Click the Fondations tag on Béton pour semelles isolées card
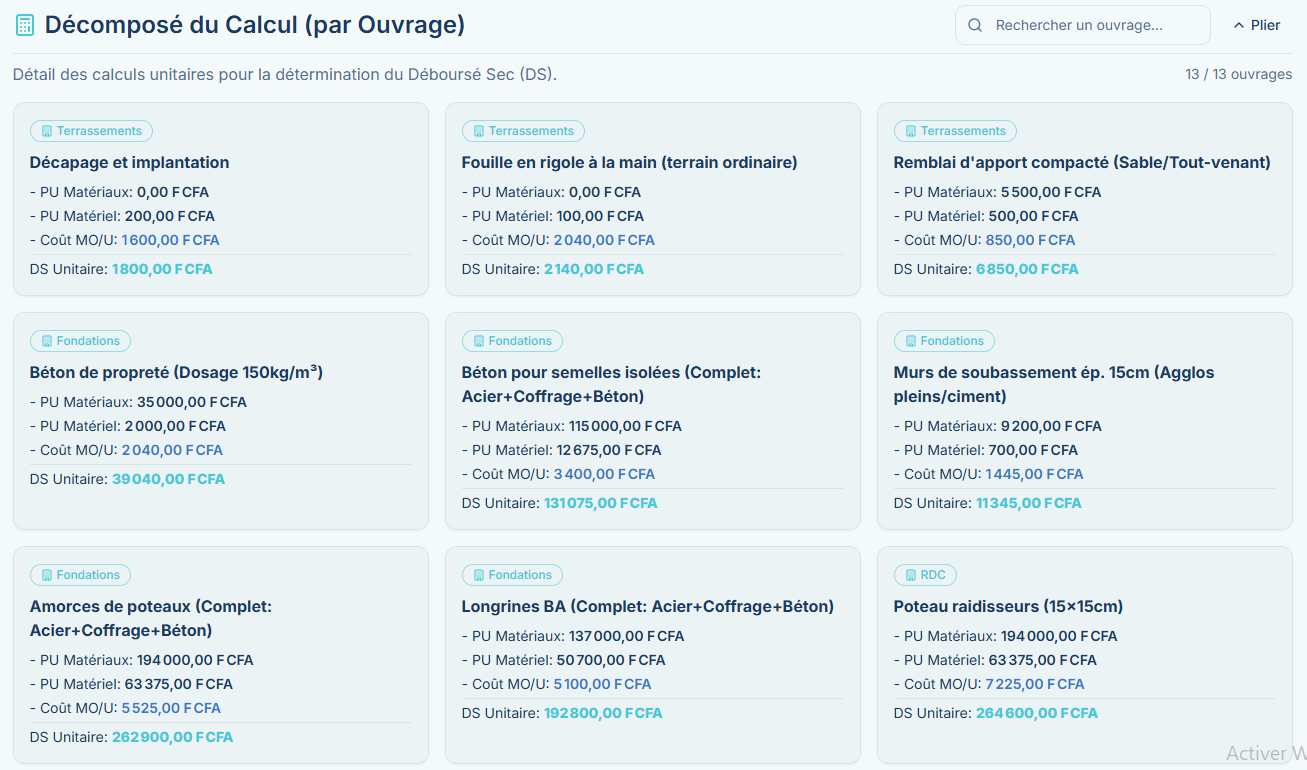This screenshot has width=1307, height=770. click(x=512, y=341)
